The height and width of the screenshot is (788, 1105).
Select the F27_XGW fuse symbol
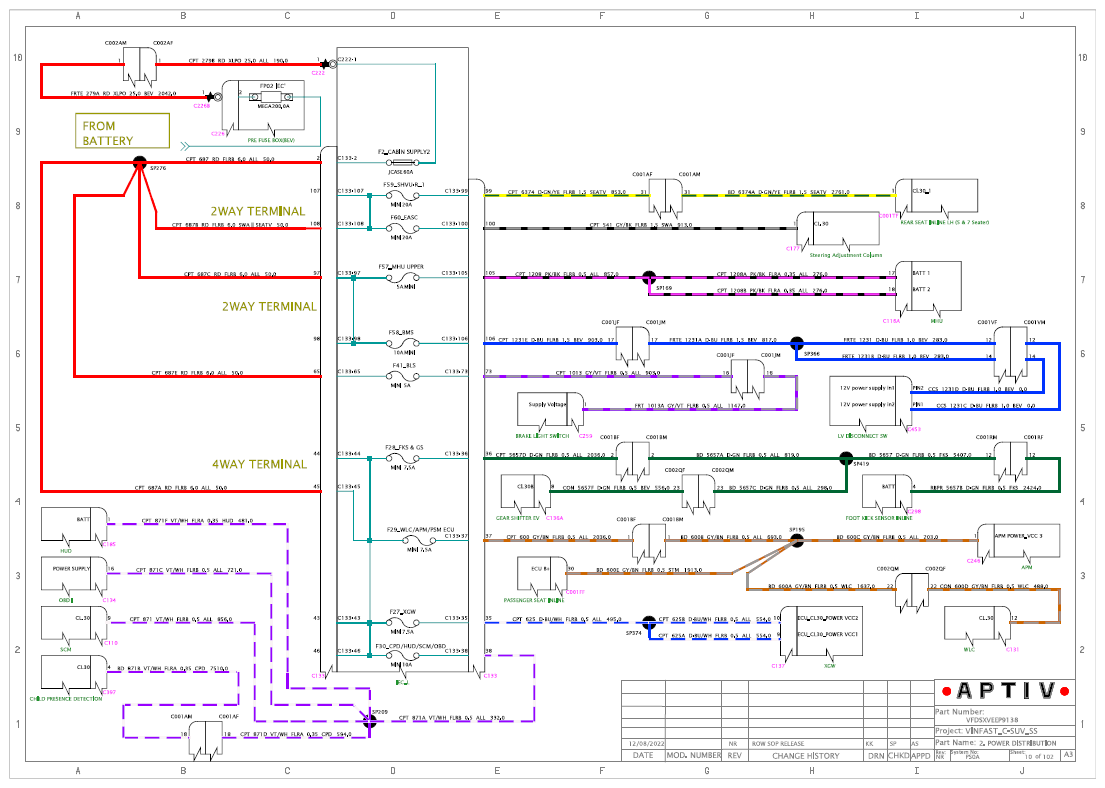tap(404, 623)
